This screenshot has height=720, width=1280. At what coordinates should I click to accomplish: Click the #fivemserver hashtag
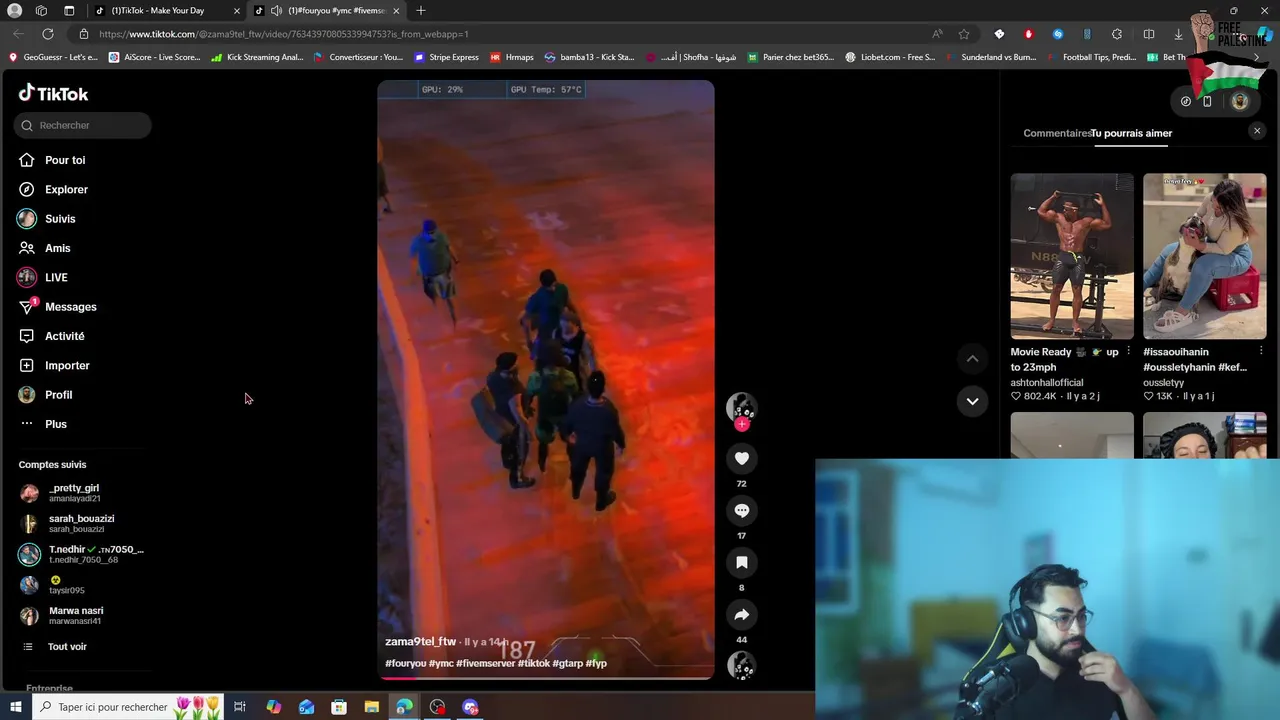pos(486,663)
